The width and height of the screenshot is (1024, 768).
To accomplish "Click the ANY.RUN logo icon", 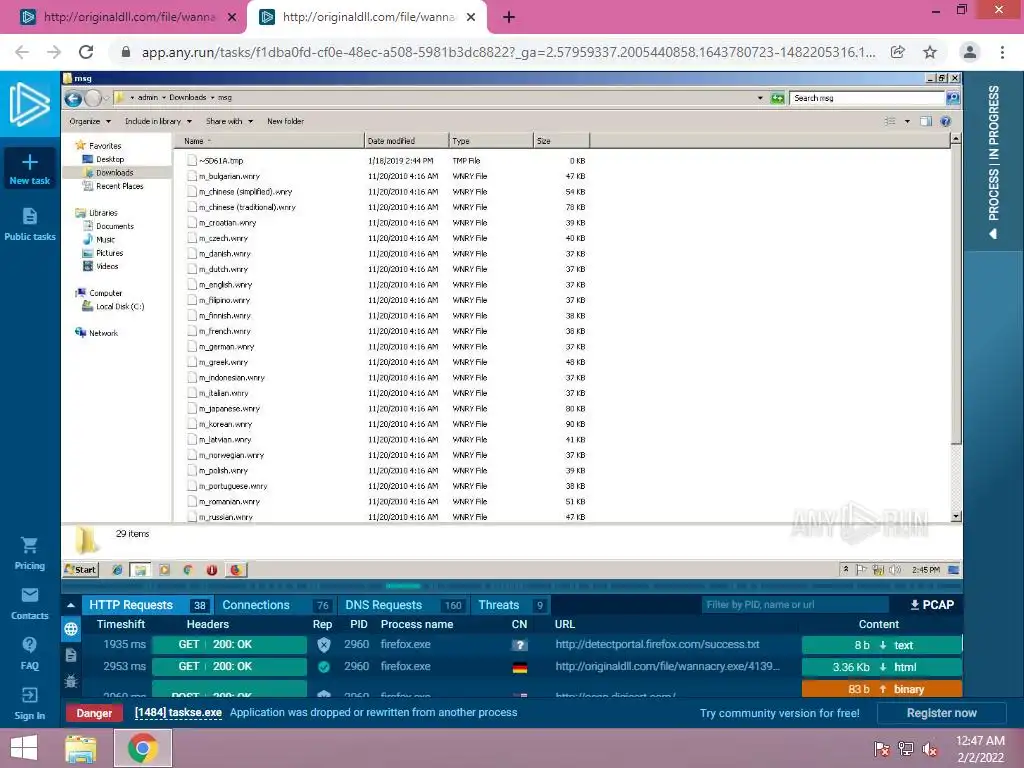I will [x=29, y=104].
